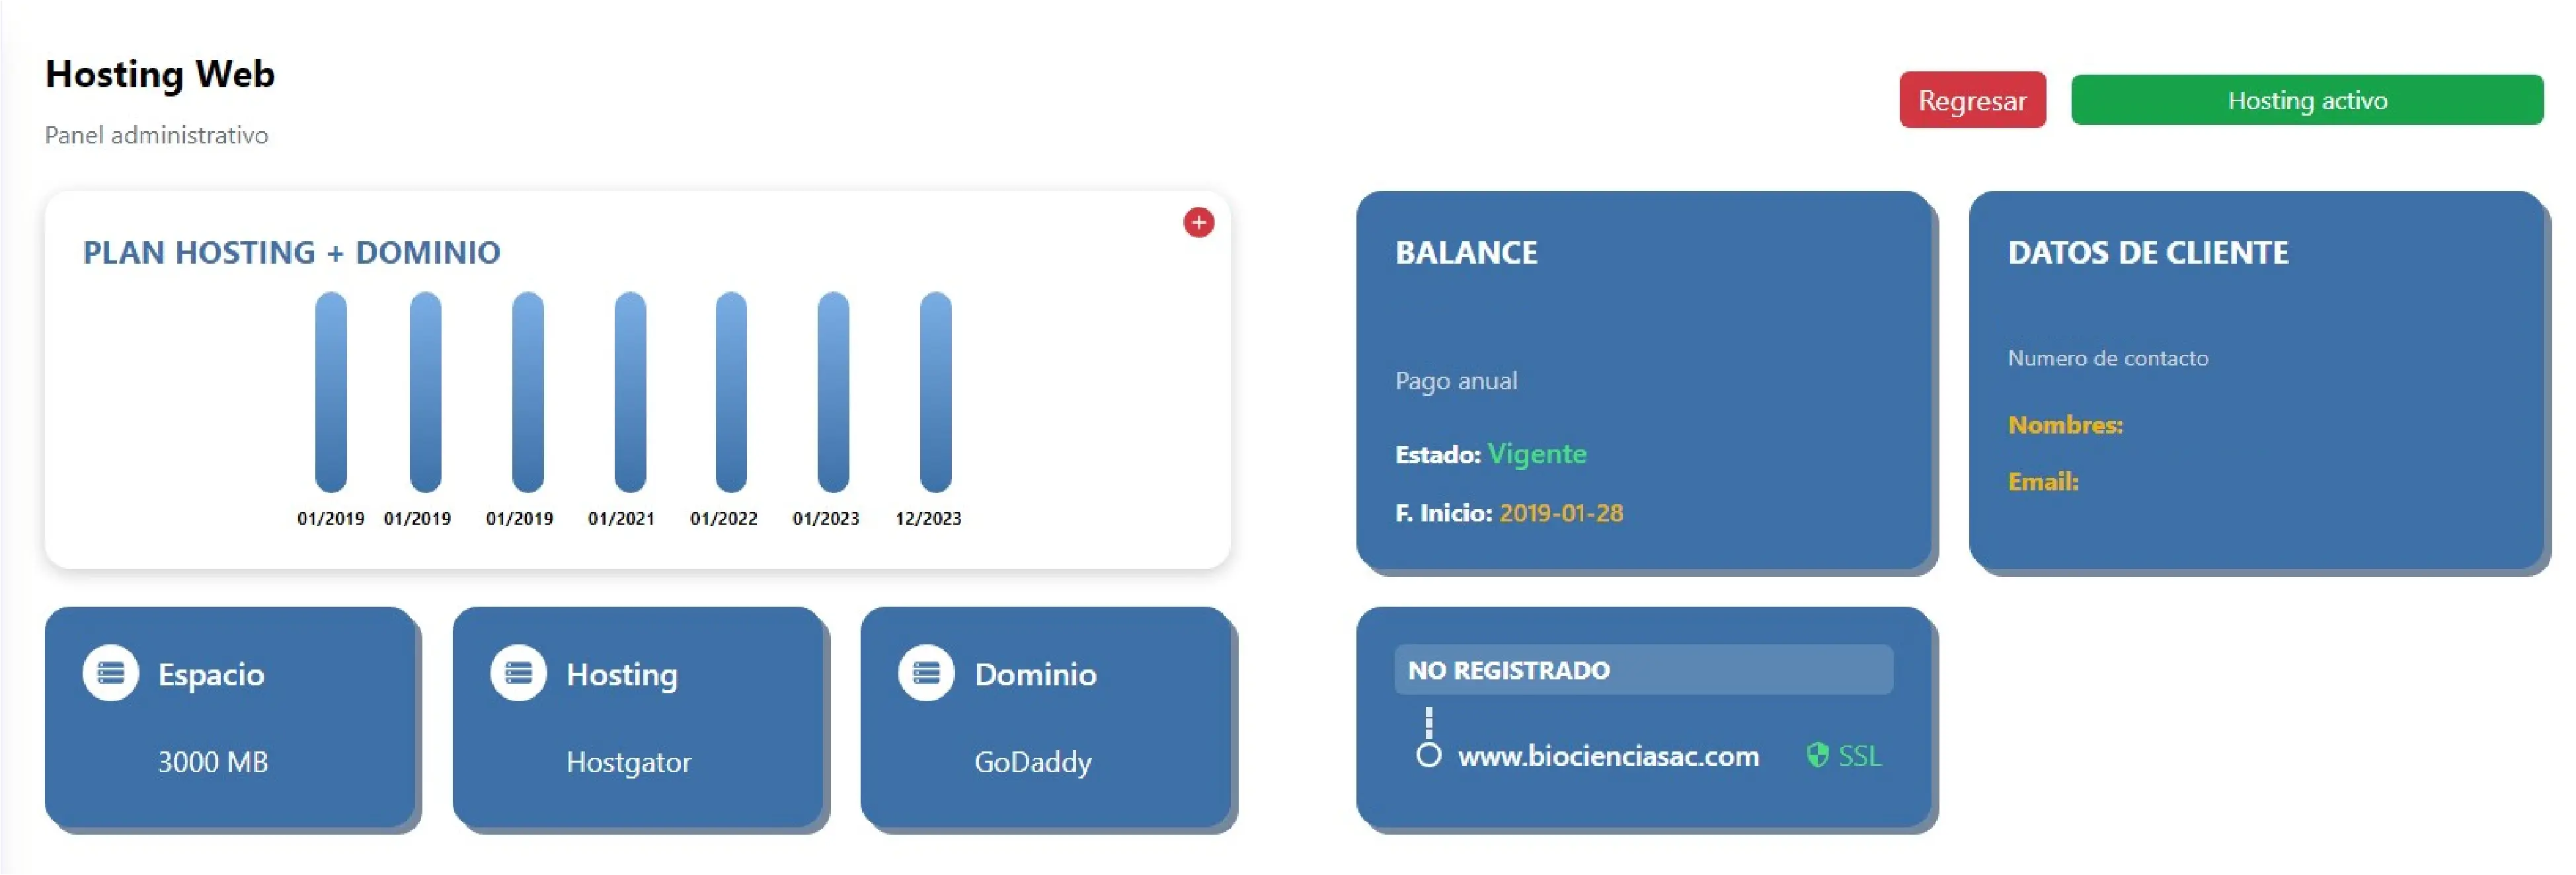Select the 01/2022 chart bar
This screenshot has width=2576, height=875.
pos(731,392)
